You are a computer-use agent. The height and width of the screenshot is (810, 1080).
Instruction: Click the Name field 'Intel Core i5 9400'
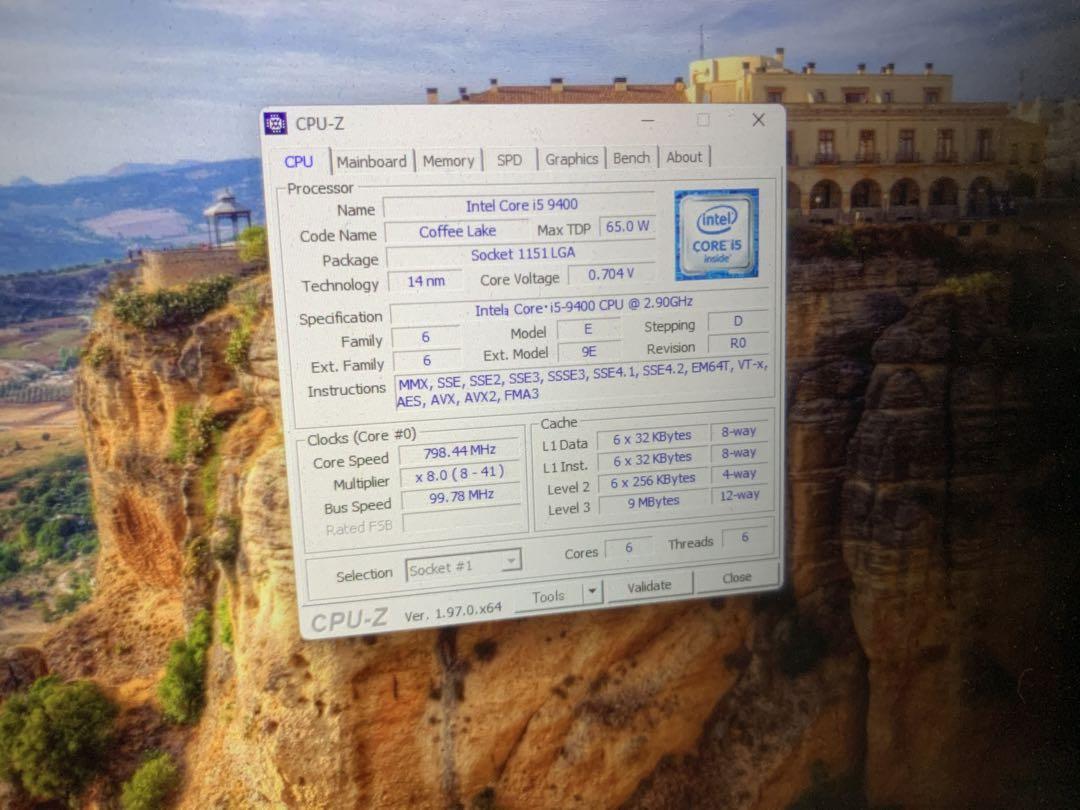pos(521,205)
